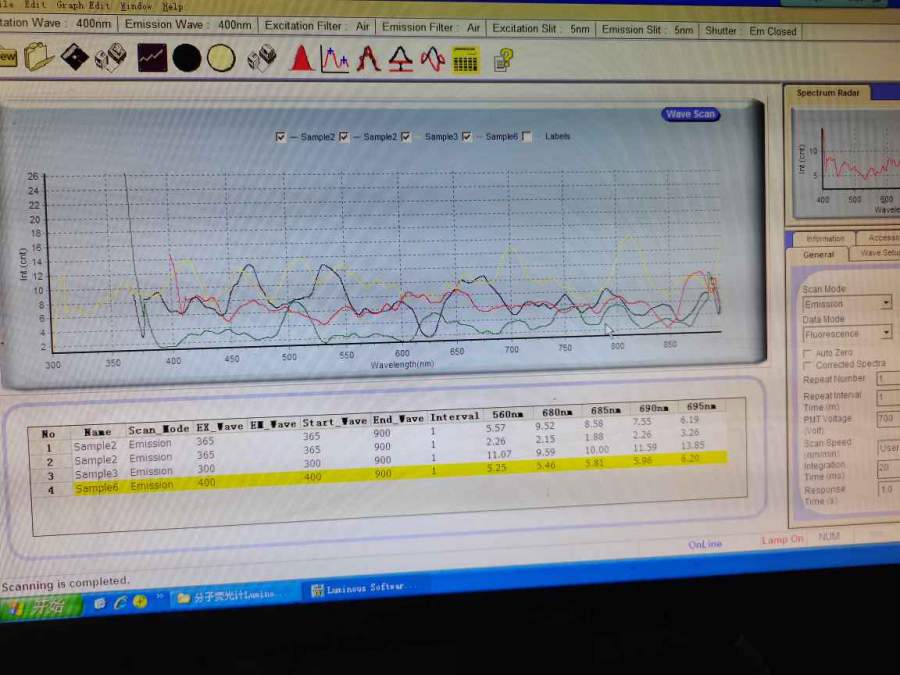Click the Shutter Em Closed status field

pos(750,31)
